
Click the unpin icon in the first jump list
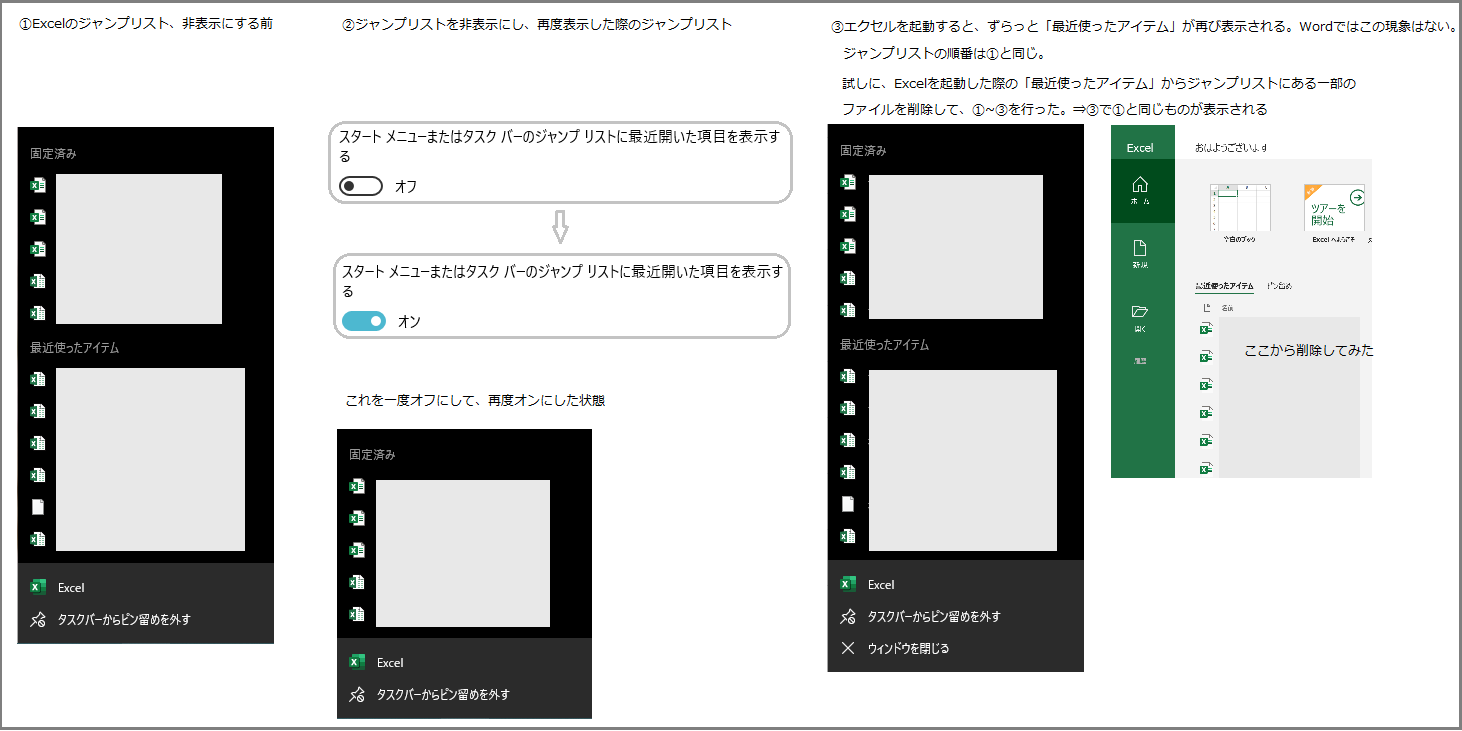38,619
